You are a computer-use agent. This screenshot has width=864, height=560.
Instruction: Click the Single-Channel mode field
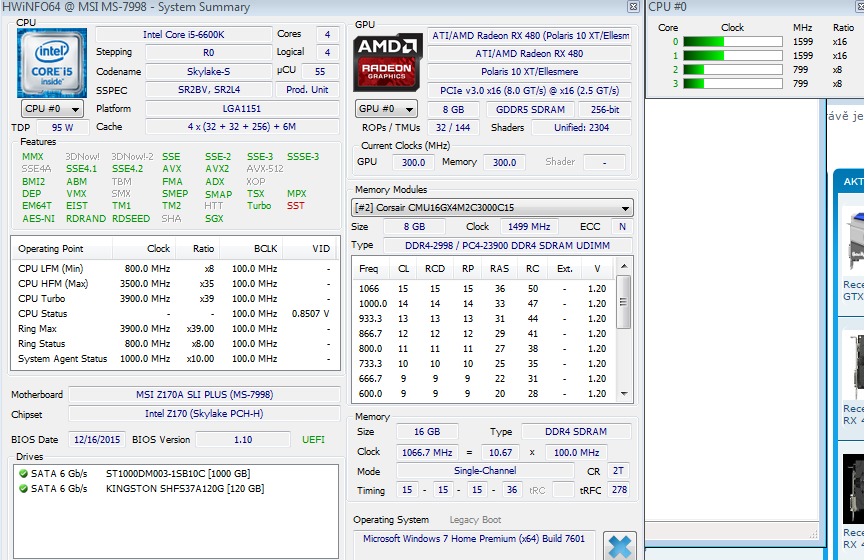coord(485,471)
